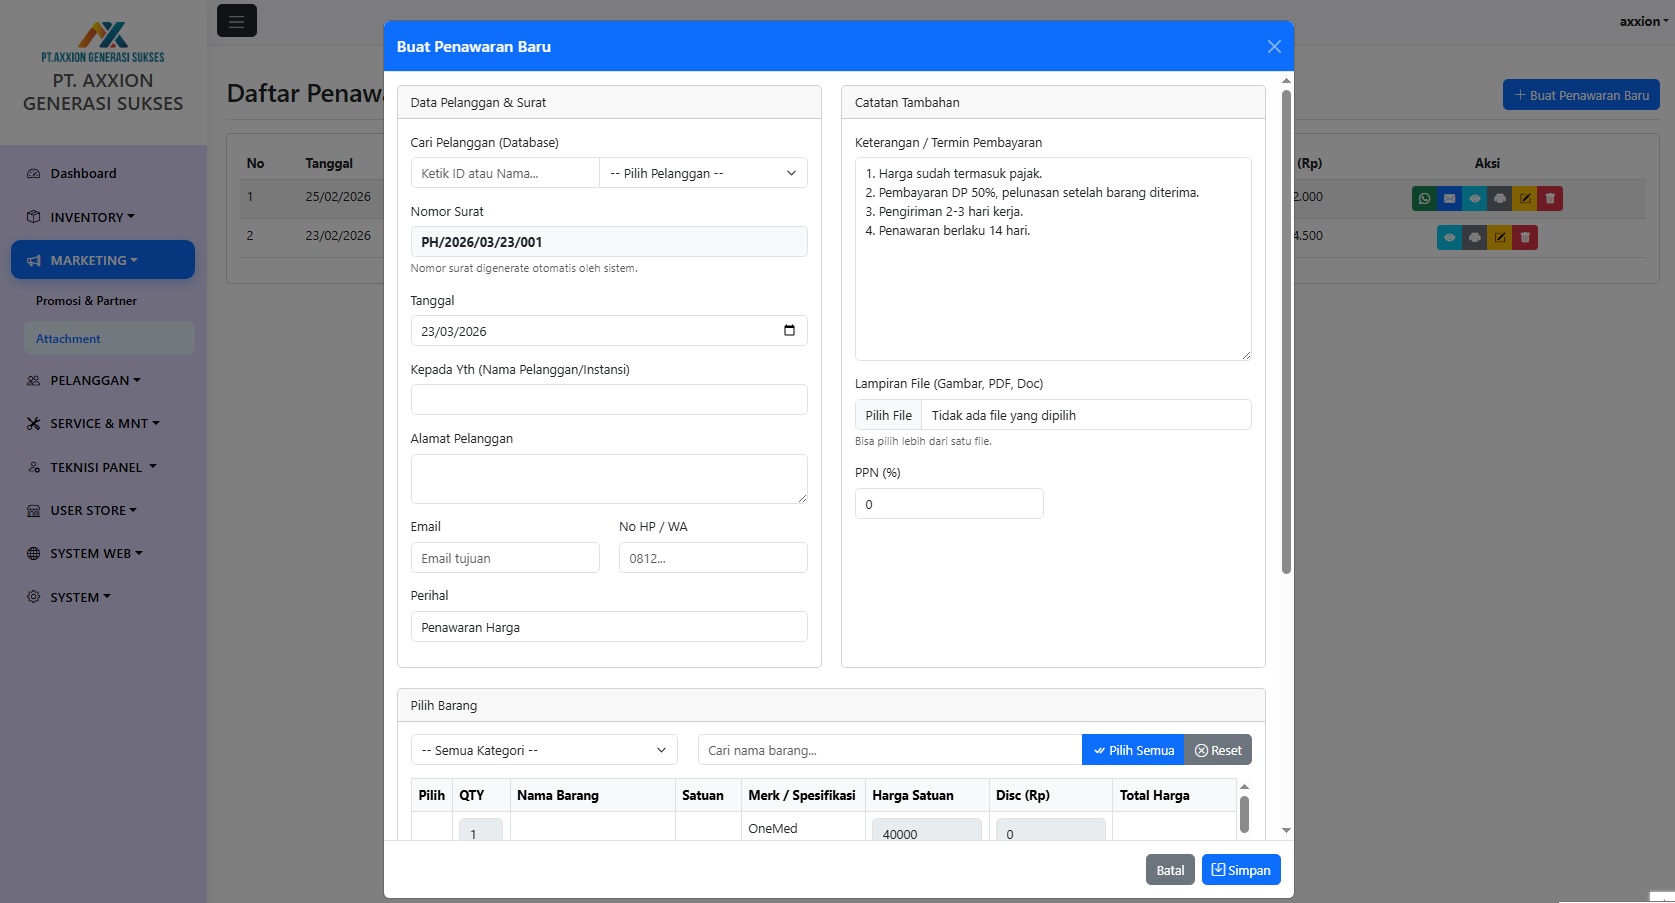Screen dimensions: 1675x903
Task: Click the edit pencil icon in the 25/02/2026 row
Action: [x=1525, y=198]
